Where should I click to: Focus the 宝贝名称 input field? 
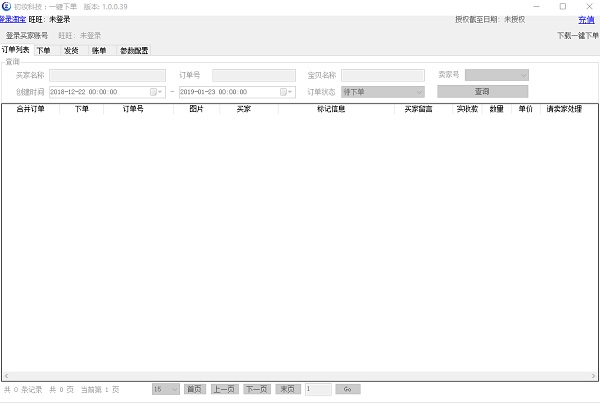pyautogui.click(x=383, y=75)
